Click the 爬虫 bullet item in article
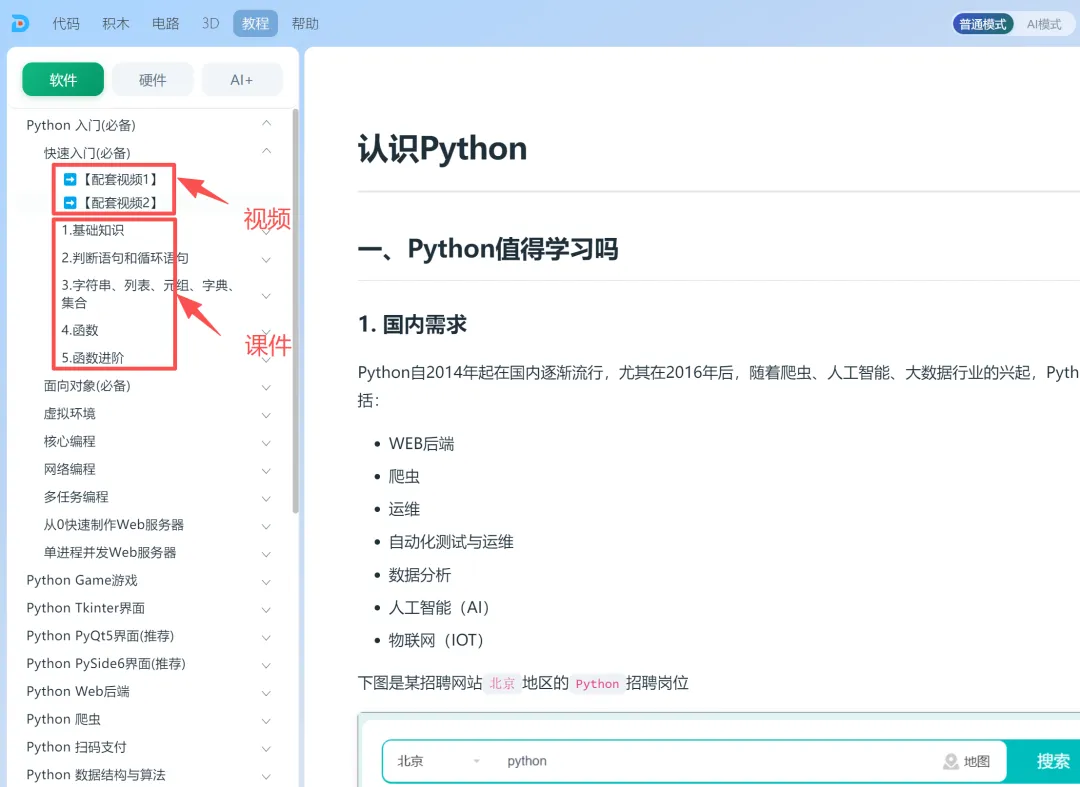This screenshot has width=1080, height=787. click(404, 476)
